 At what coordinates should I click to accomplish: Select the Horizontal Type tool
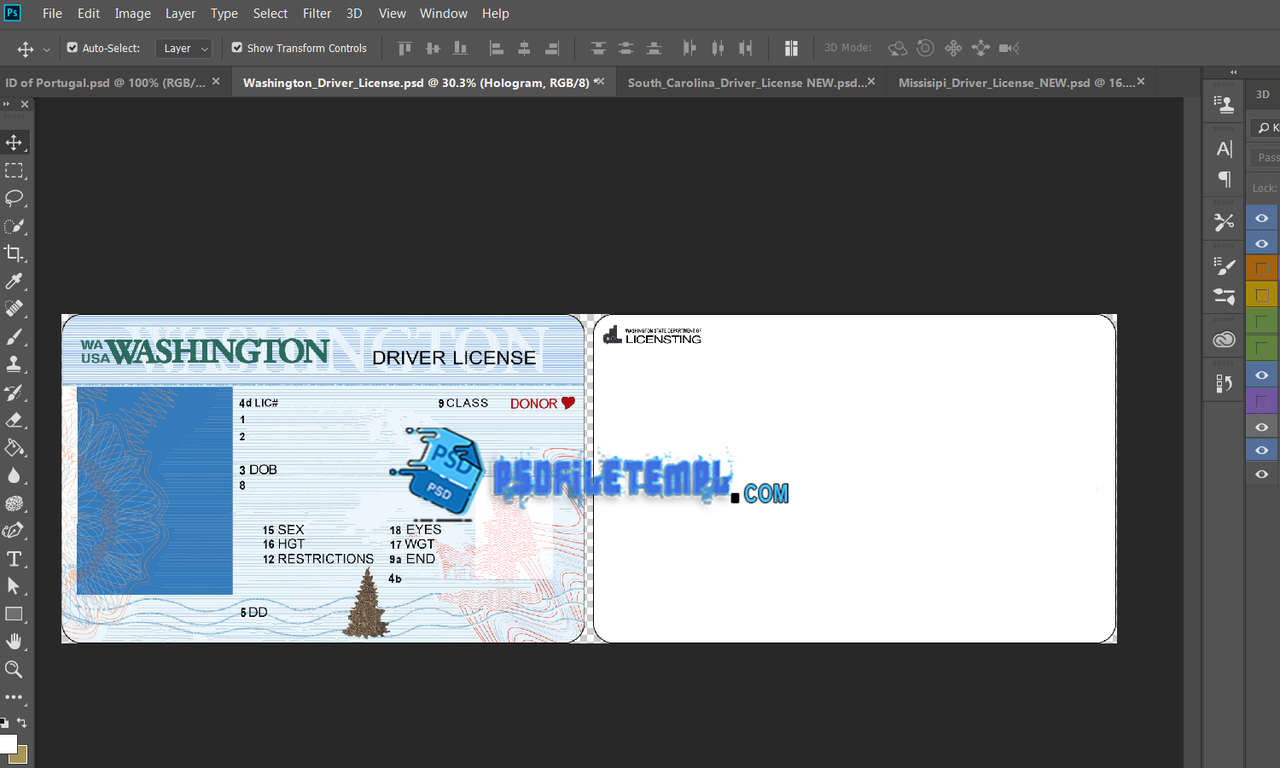point(14,559)
